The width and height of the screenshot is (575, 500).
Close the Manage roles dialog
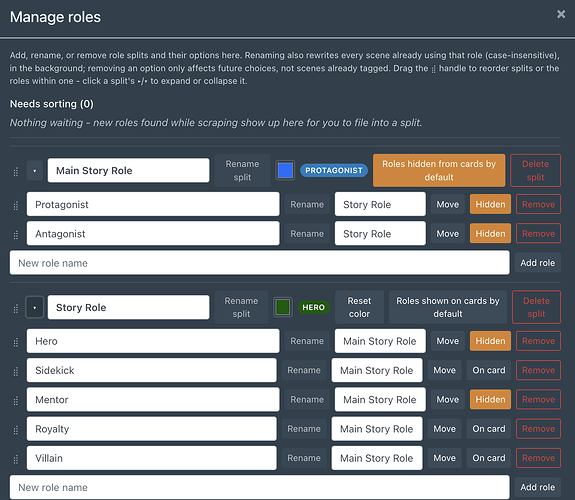click(561, 14)
